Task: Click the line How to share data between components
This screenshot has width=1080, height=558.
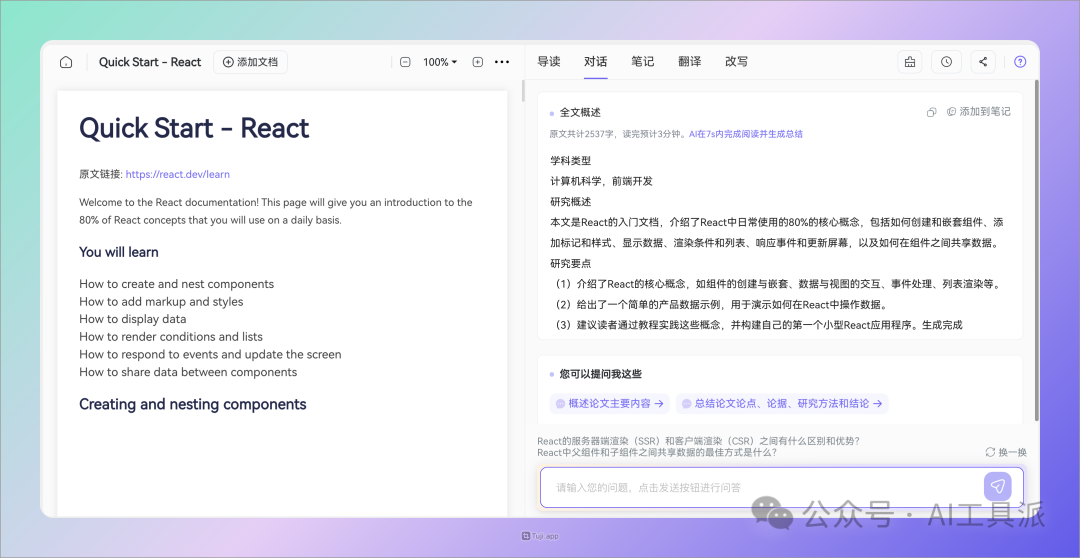Action: [188, 372]
